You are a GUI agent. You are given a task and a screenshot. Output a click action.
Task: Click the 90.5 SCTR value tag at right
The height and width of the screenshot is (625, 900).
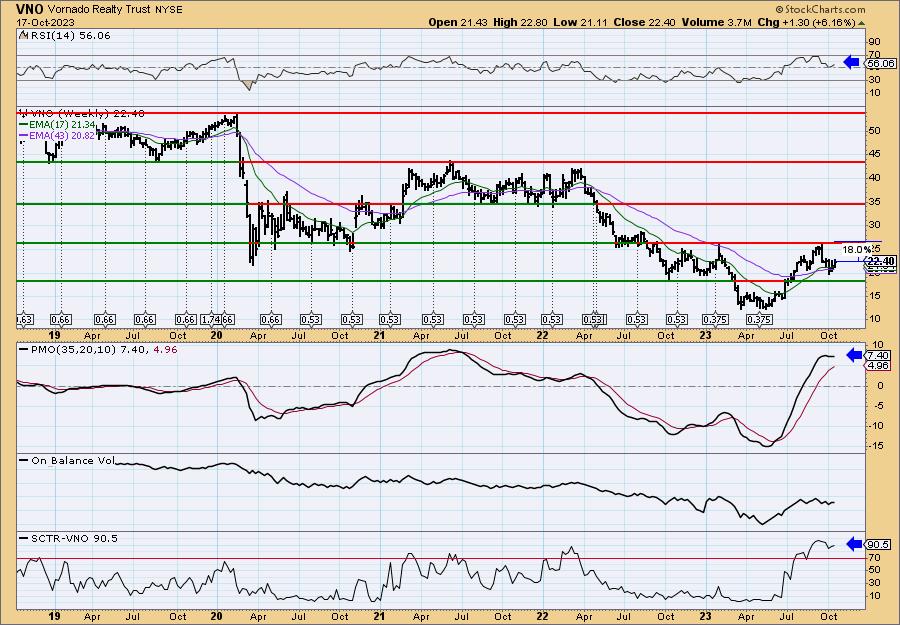tap(880, 544)
